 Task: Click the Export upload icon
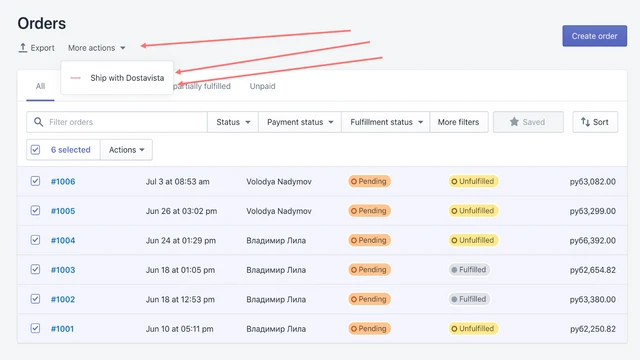tap(23, 48)
